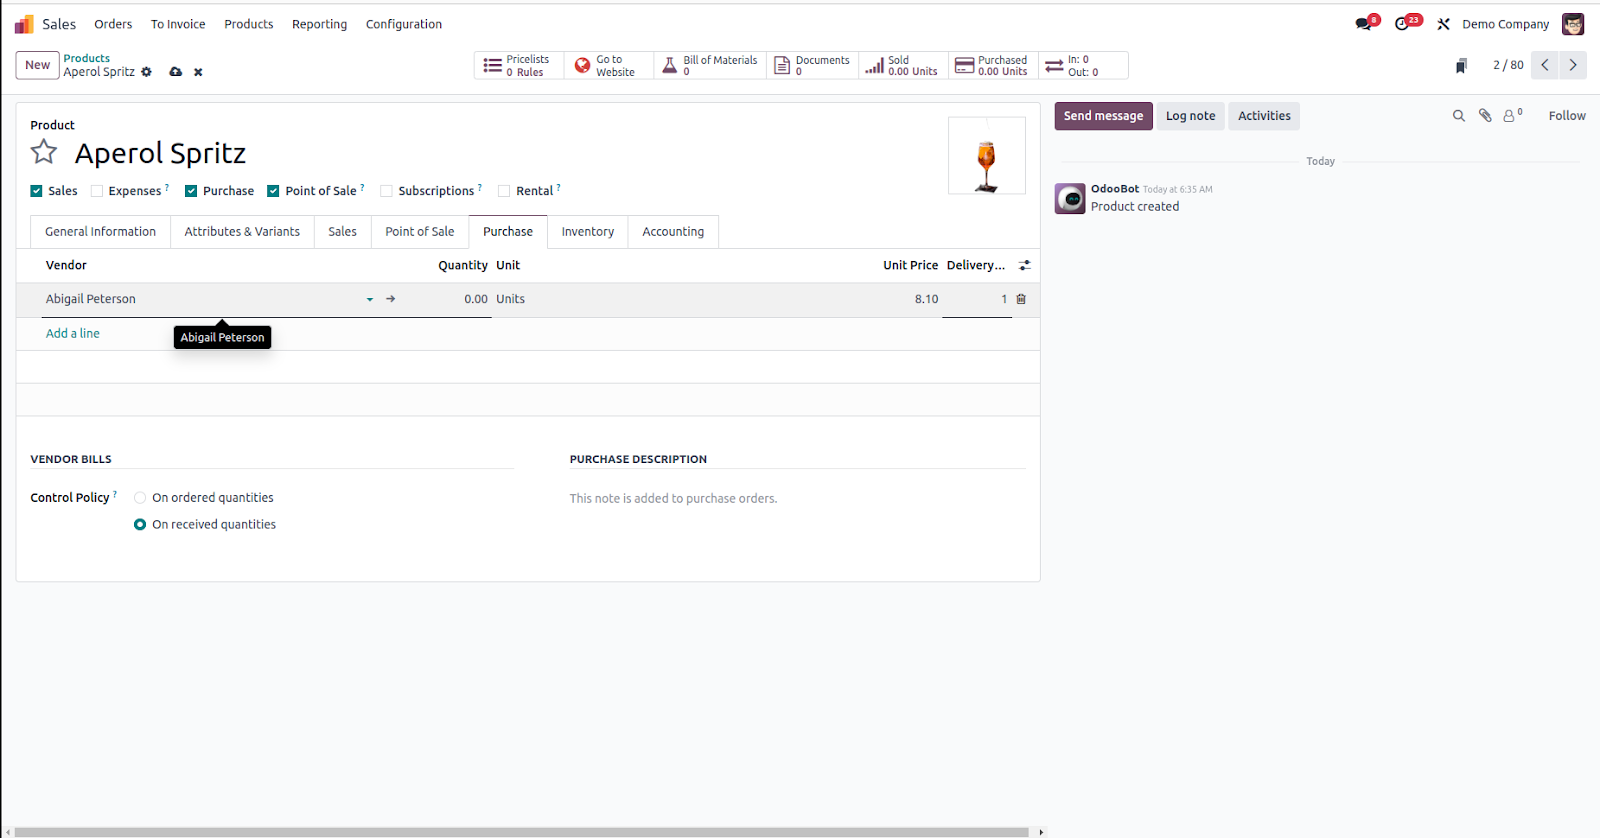The height and width of the screenshot is (838, 1600).
Task: Click the bookmark icon near pager
Action: coord(1461,66)
